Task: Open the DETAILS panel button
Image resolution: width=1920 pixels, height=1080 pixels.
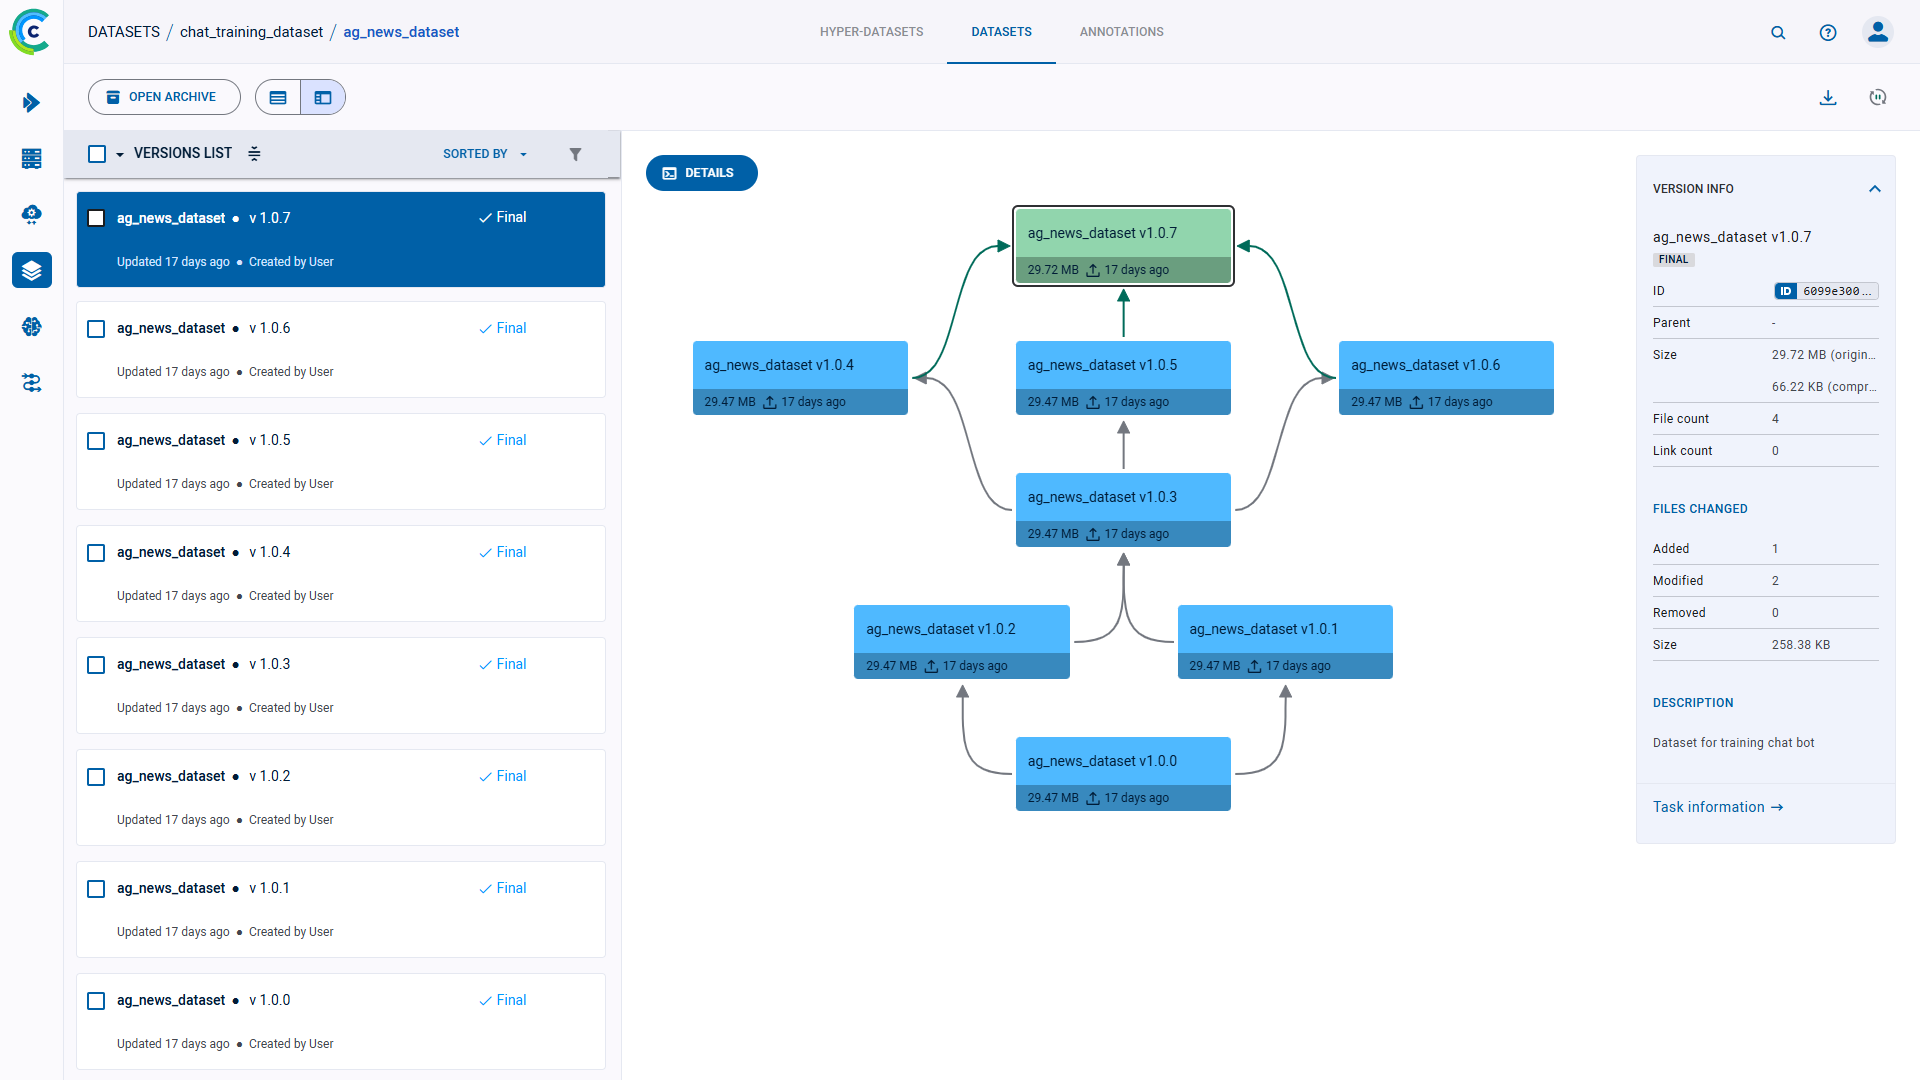Action: click(x=701, y=172)
